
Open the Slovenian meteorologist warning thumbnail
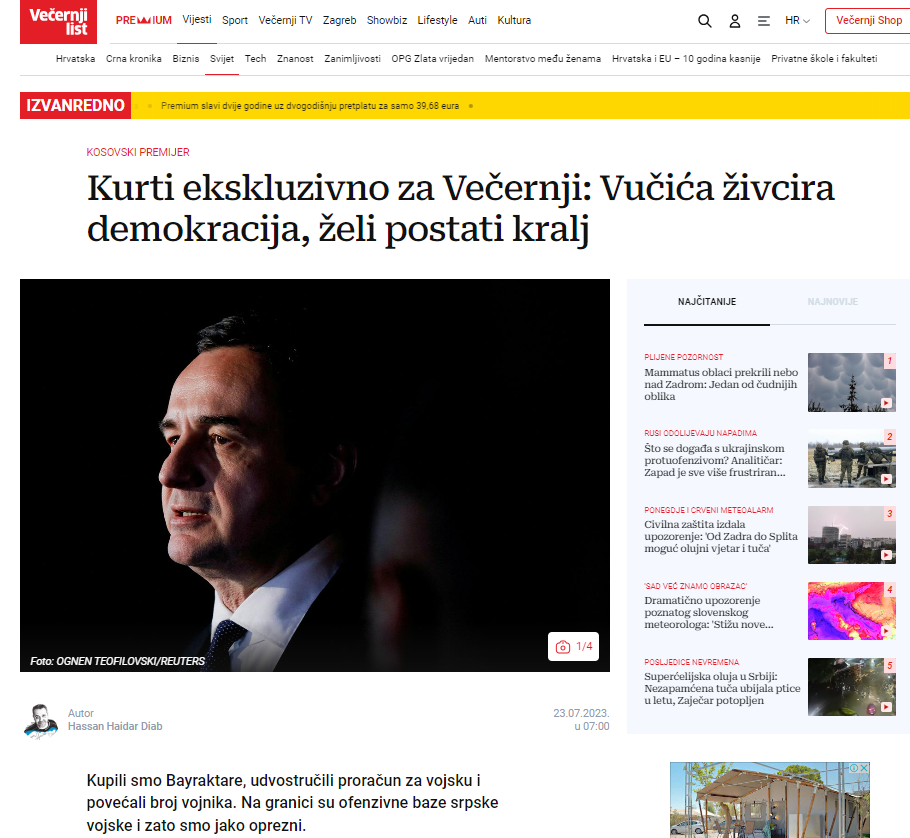pyautogui.click(x=851, y=611)
